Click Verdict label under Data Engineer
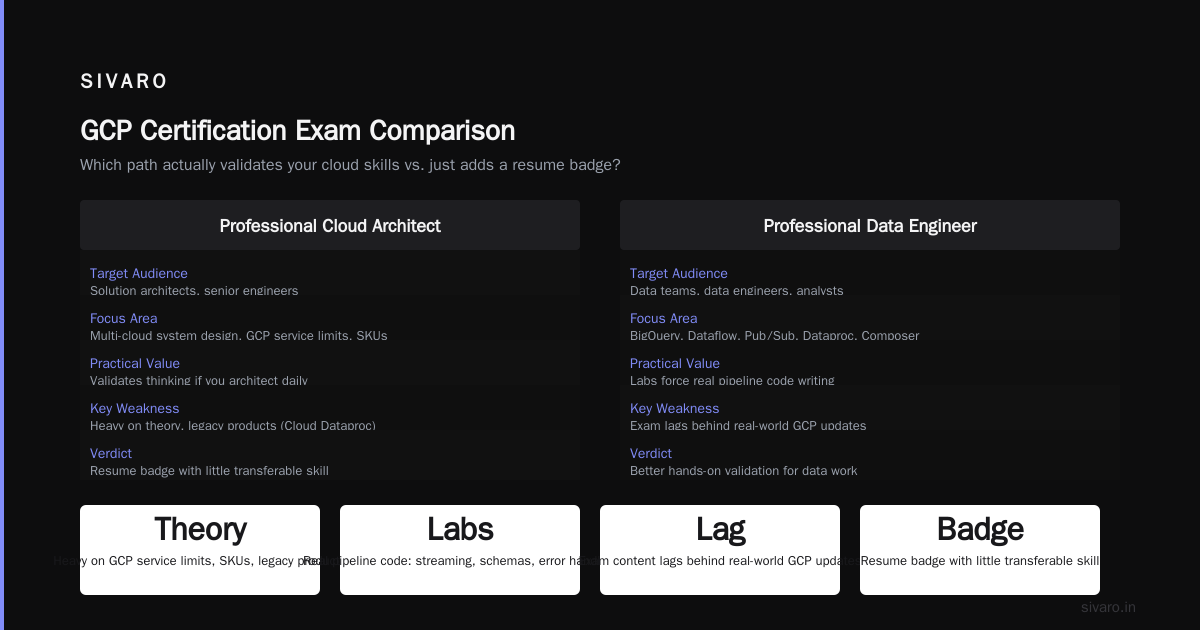The width and height of the screenshot is (1200, 630). pyautogui.click(x=651, y=453)
